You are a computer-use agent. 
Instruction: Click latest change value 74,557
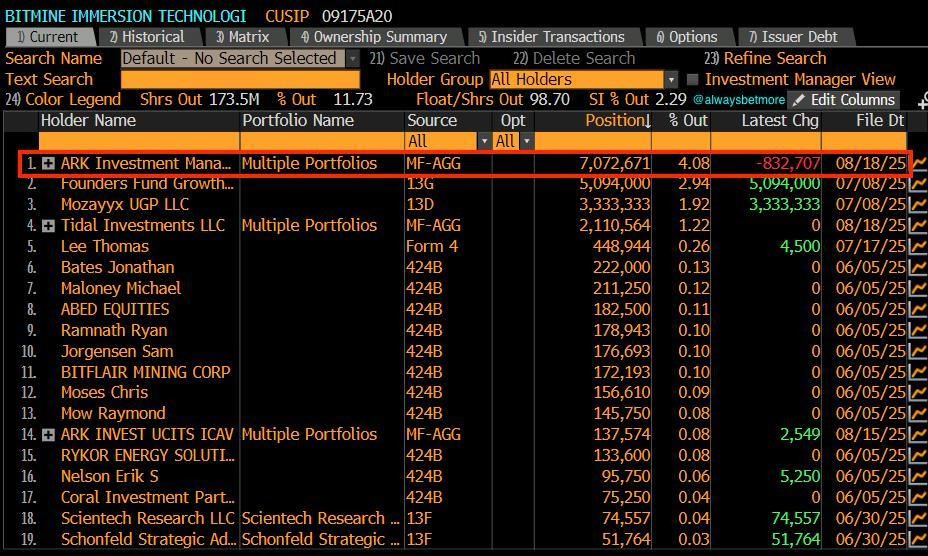(x=795, y=519)
